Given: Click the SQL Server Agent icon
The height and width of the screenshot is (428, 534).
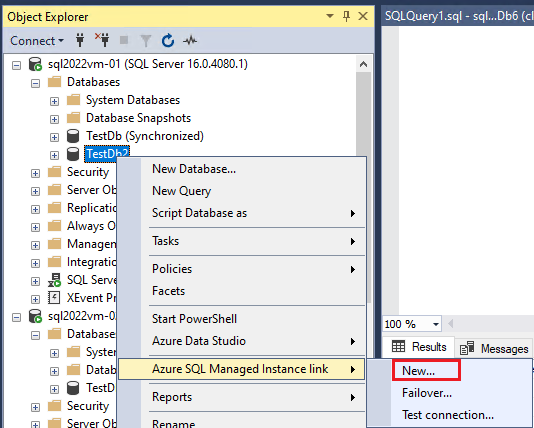Looking at the screenshot, I should (x=54, y=280).
